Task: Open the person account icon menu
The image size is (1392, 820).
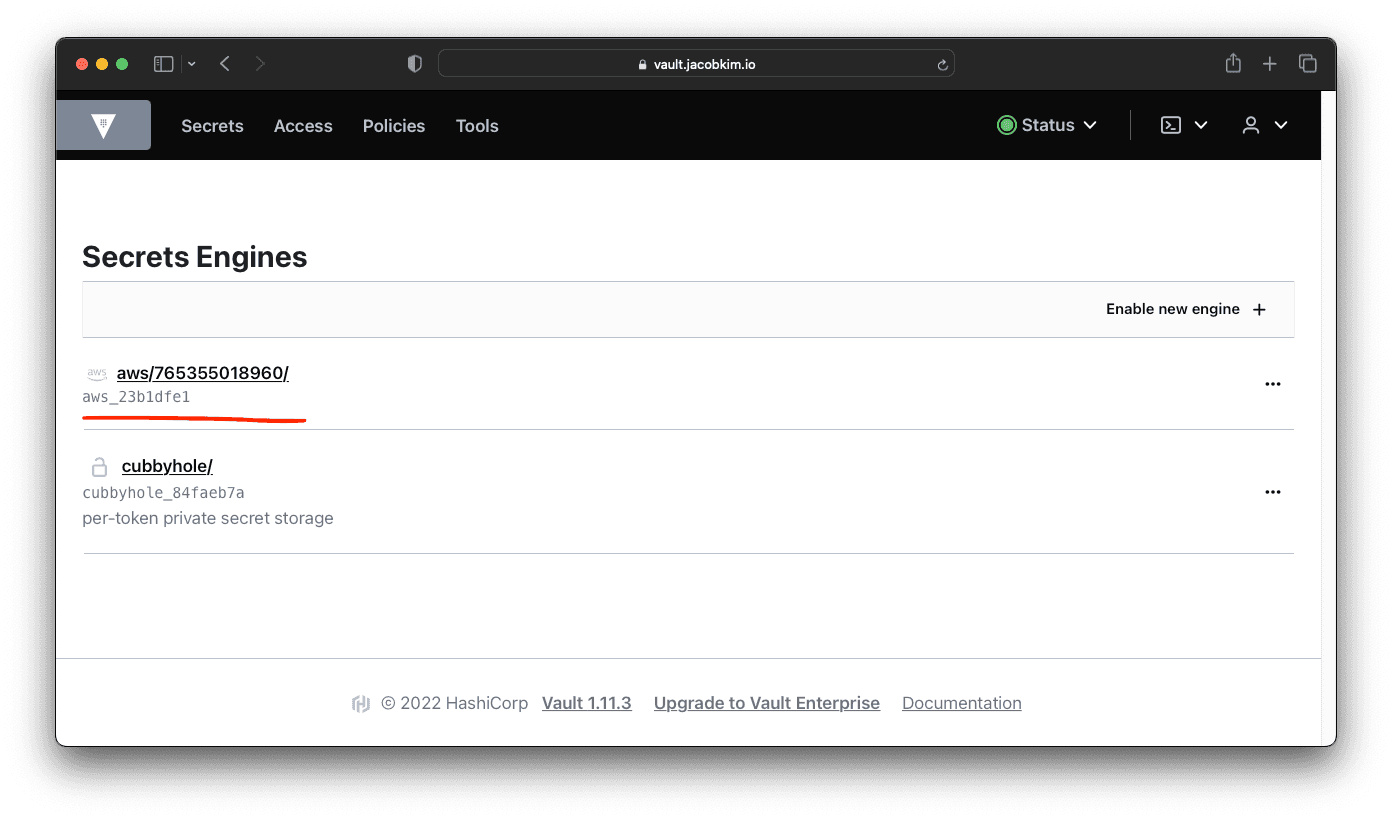Action: tap(1251, 125)
